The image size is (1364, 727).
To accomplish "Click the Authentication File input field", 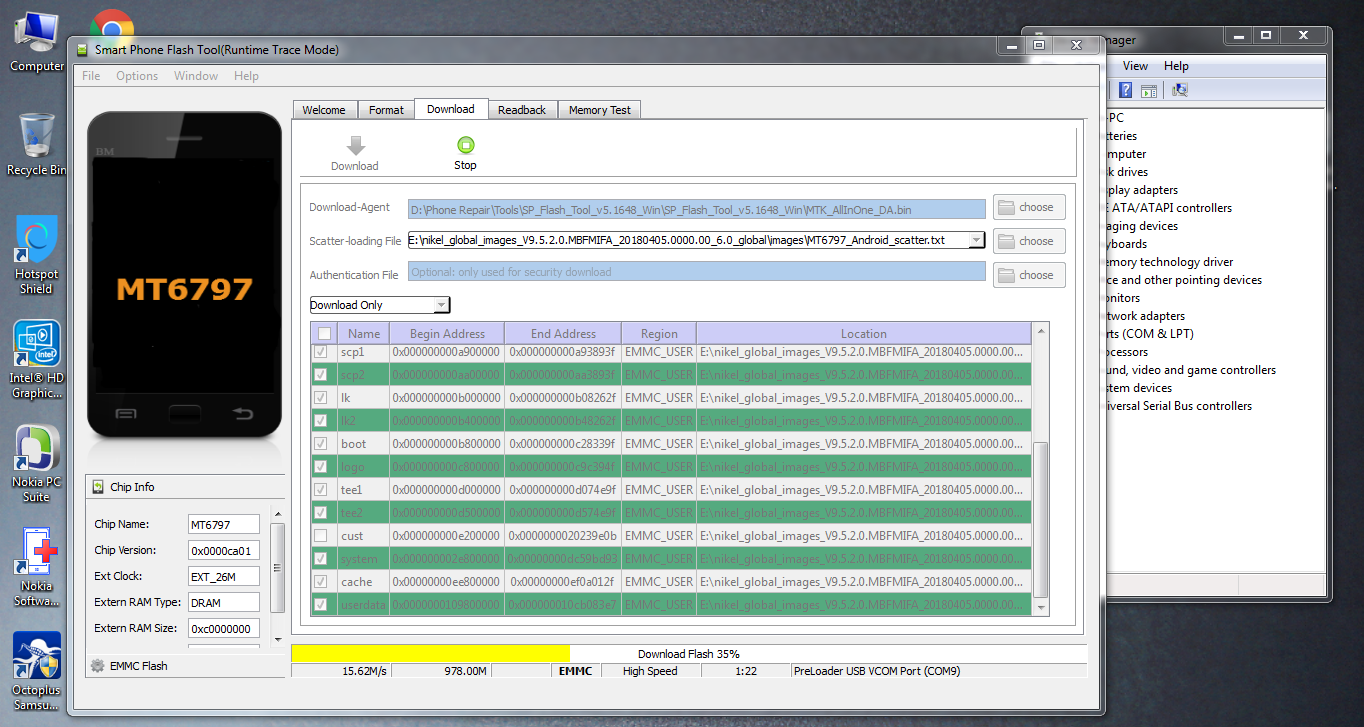I will pyautogui.click(x=697, y=271).
